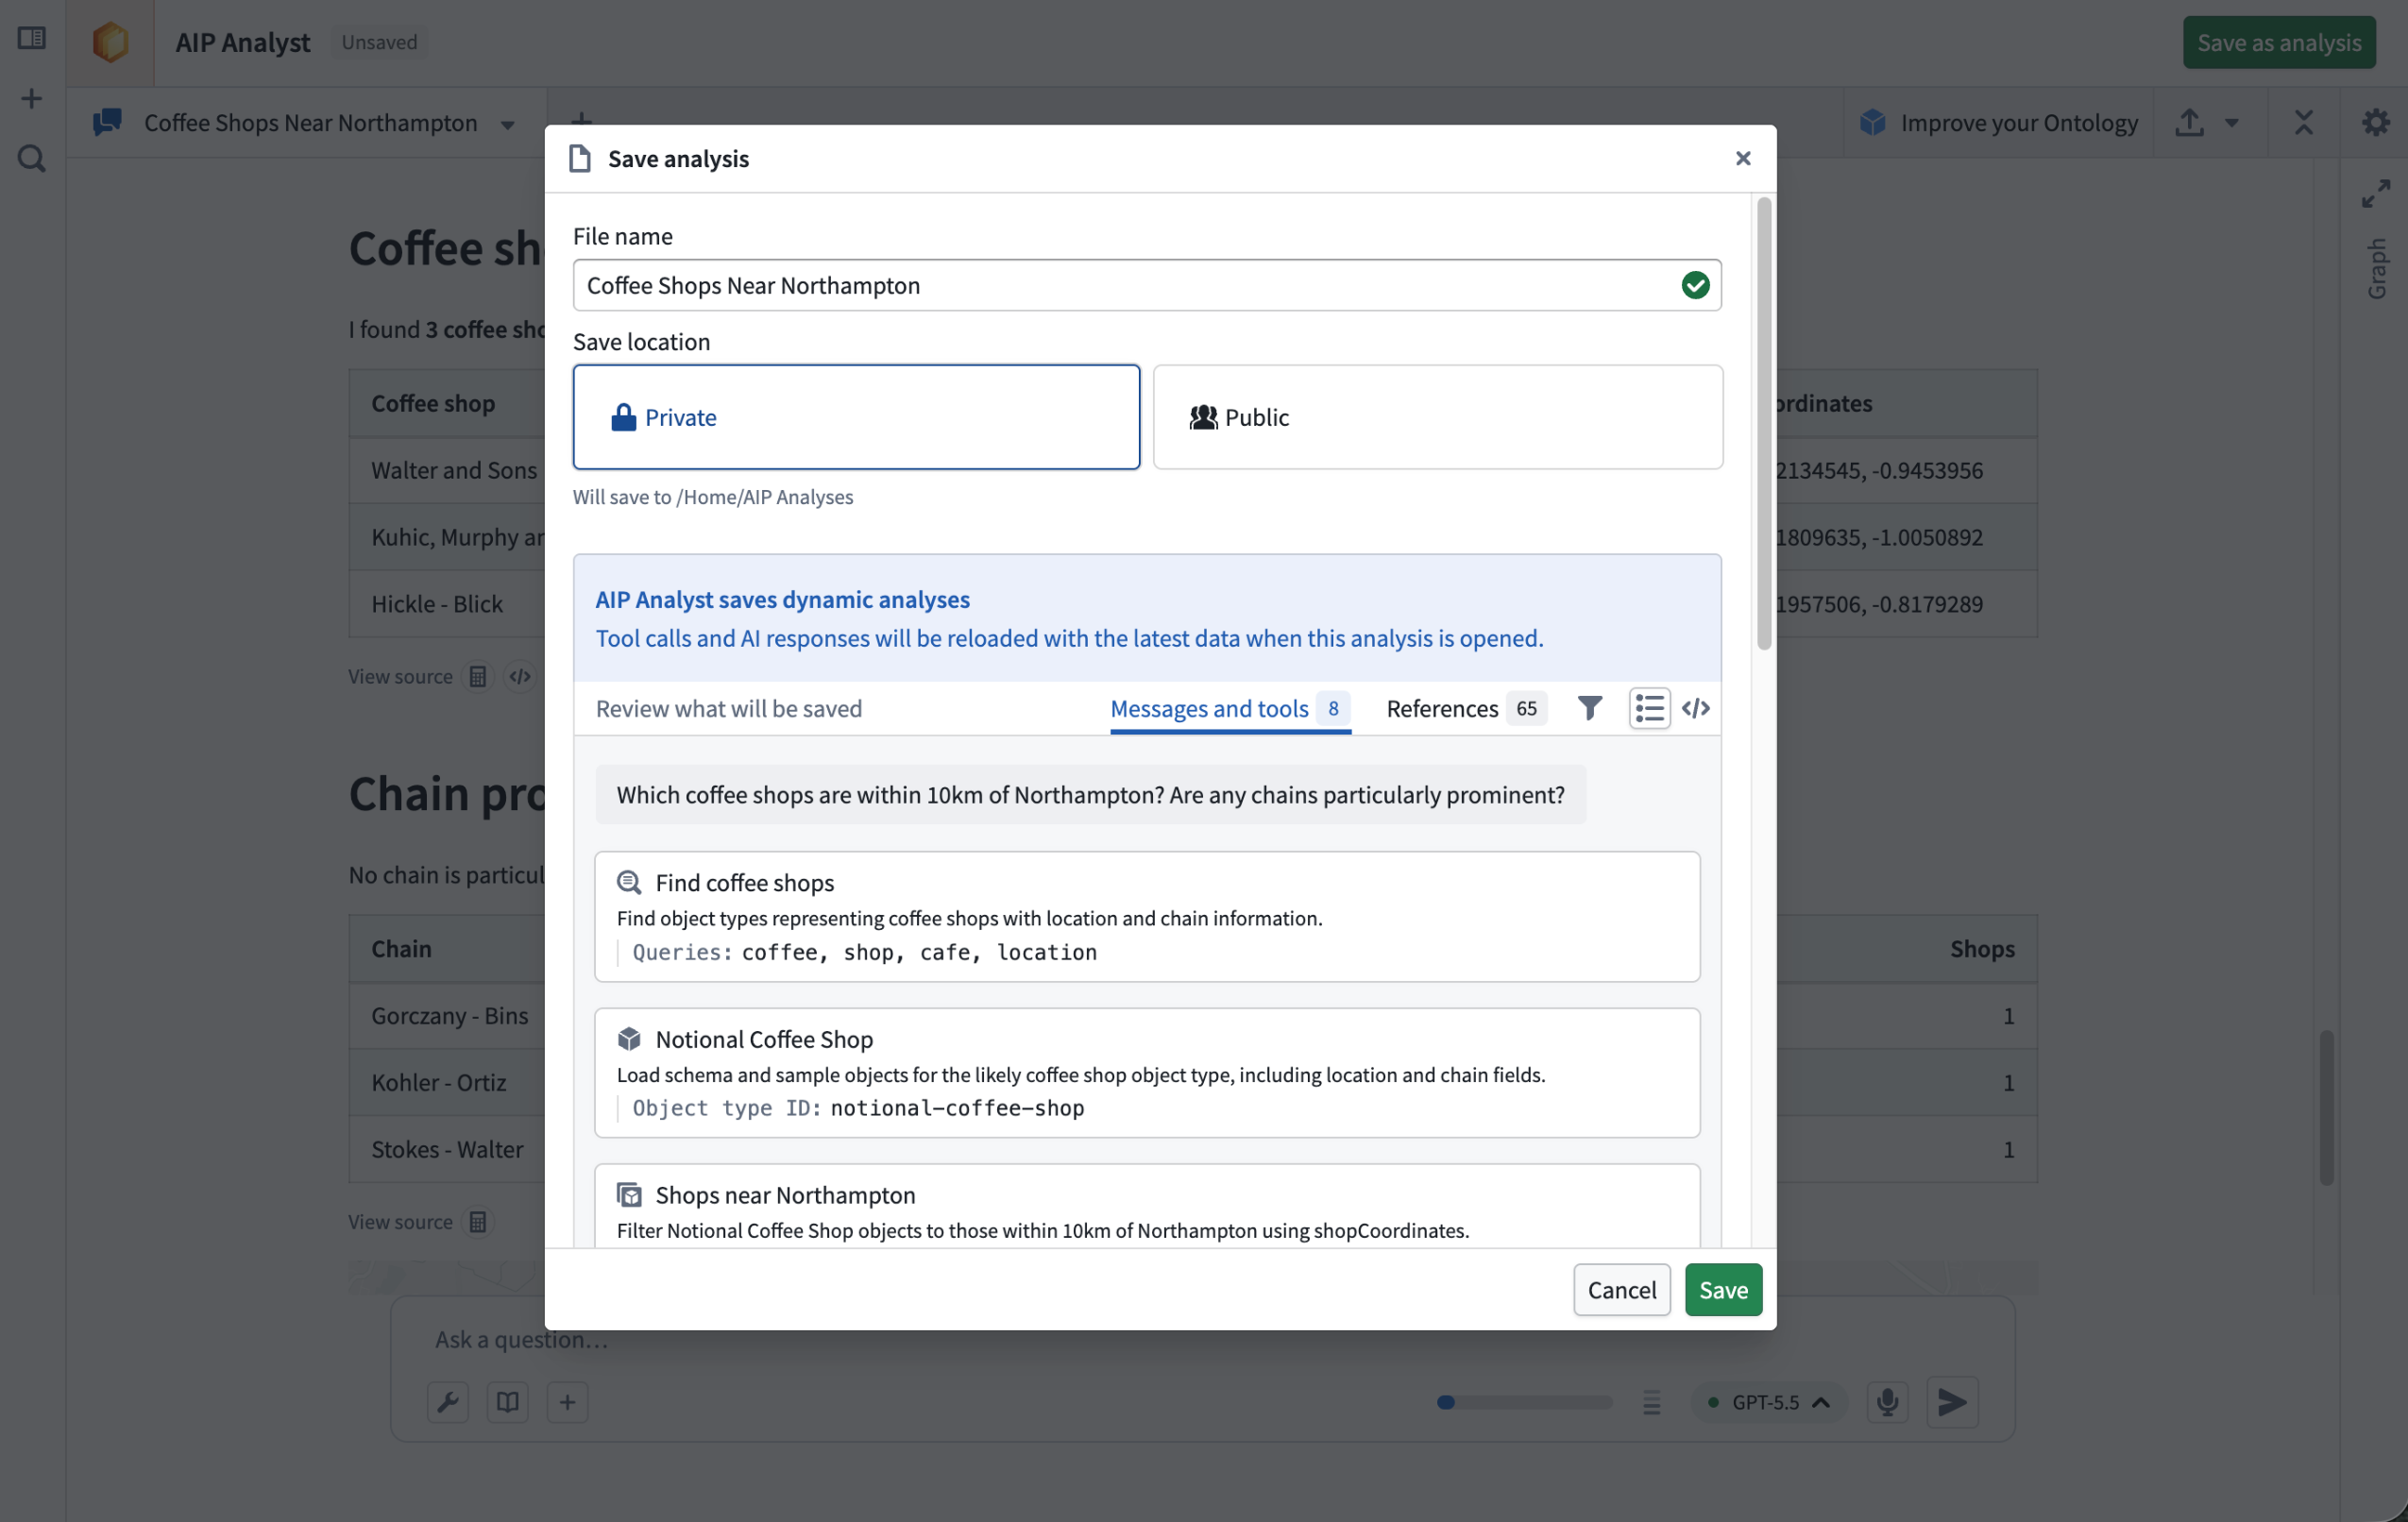Click the Notional Coffee Shop card
2408x1522 pixels.
[x=1147, y=1072]
